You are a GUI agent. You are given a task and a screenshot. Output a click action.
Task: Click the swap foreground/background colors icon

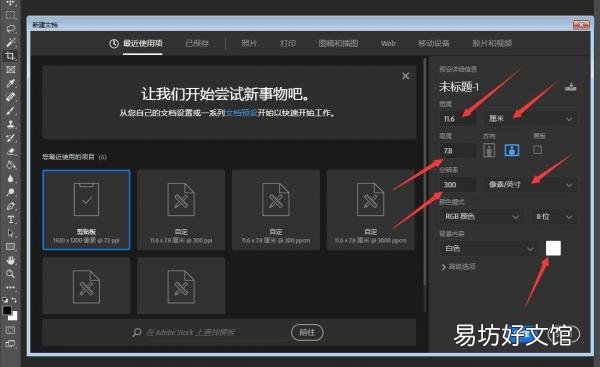[x=14, y=300]
